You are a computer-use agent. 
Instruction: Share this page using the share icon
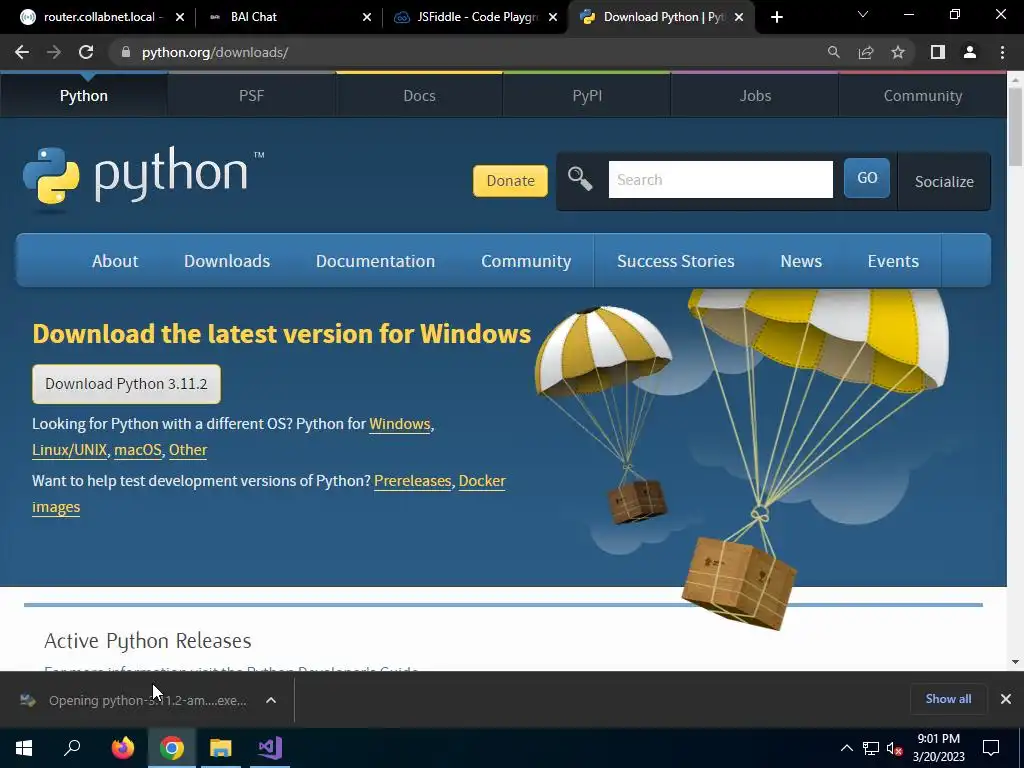tap(866, 52)
